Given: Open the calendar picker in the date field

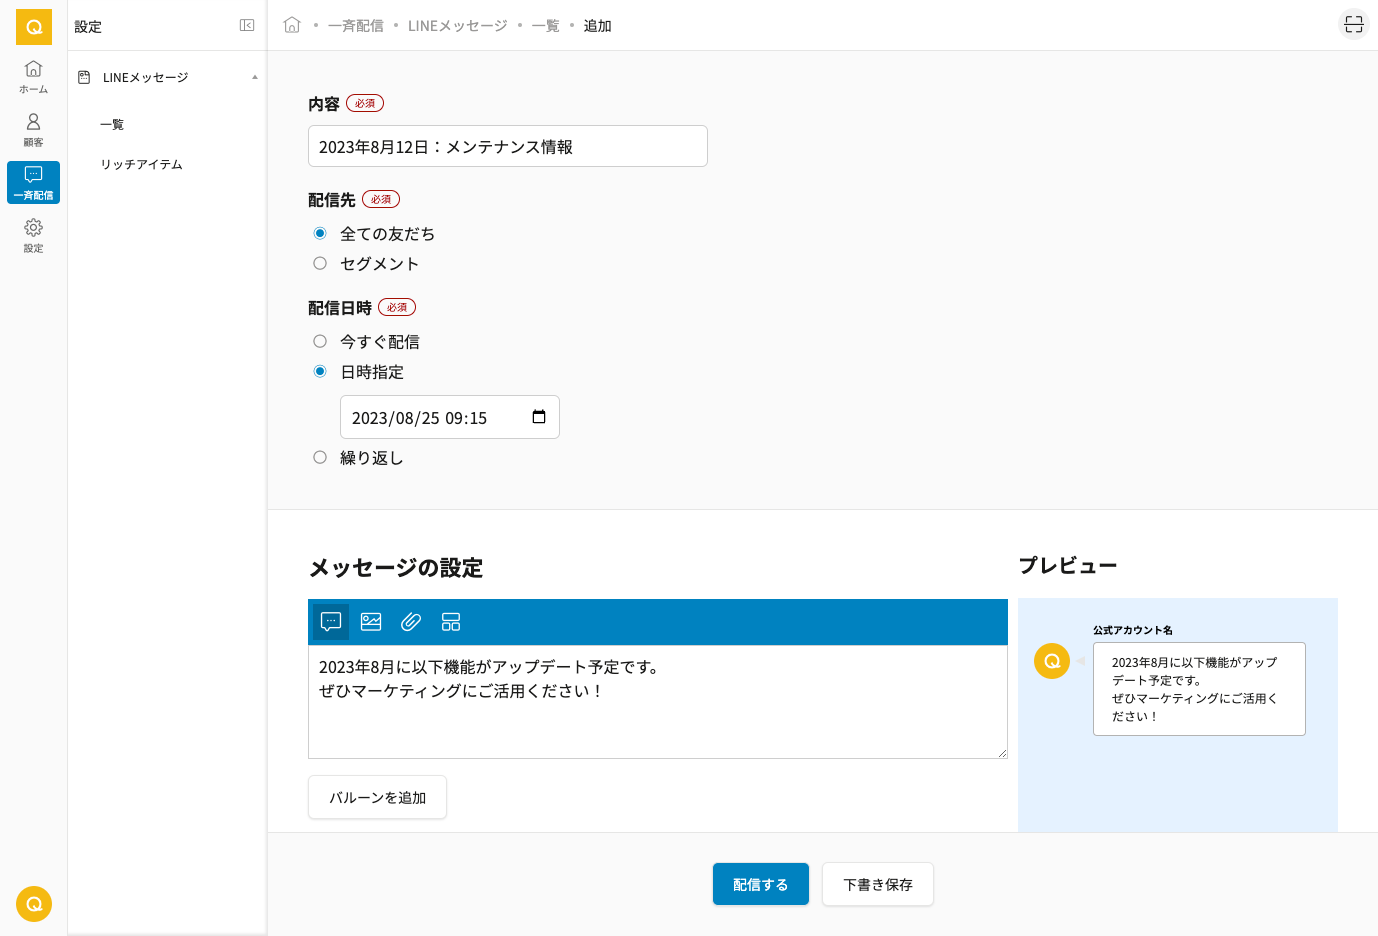Looking at the screenshot, I should tap(539, 417).
